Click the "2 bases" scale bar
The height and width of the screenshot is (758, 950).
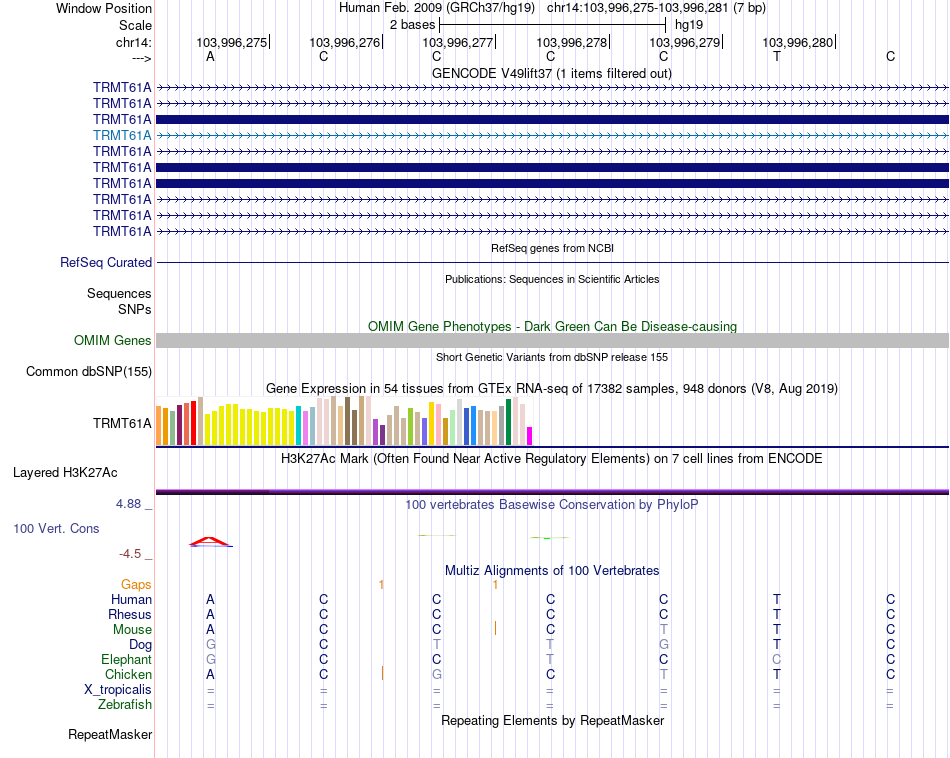point(553,25)
